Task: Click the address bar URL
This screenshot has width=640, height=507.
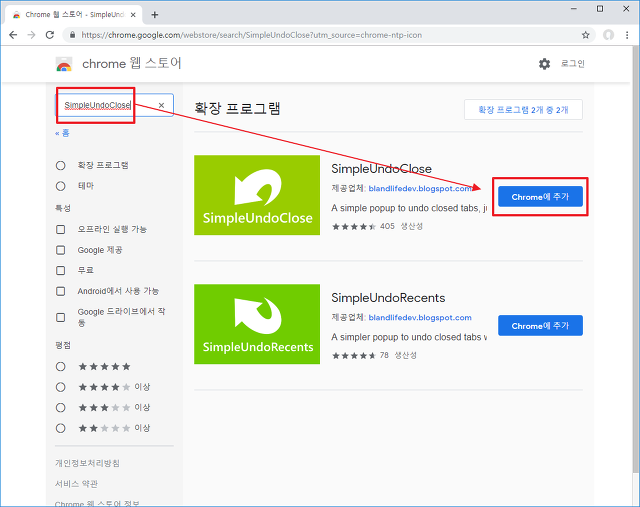Action: point(252,35)
